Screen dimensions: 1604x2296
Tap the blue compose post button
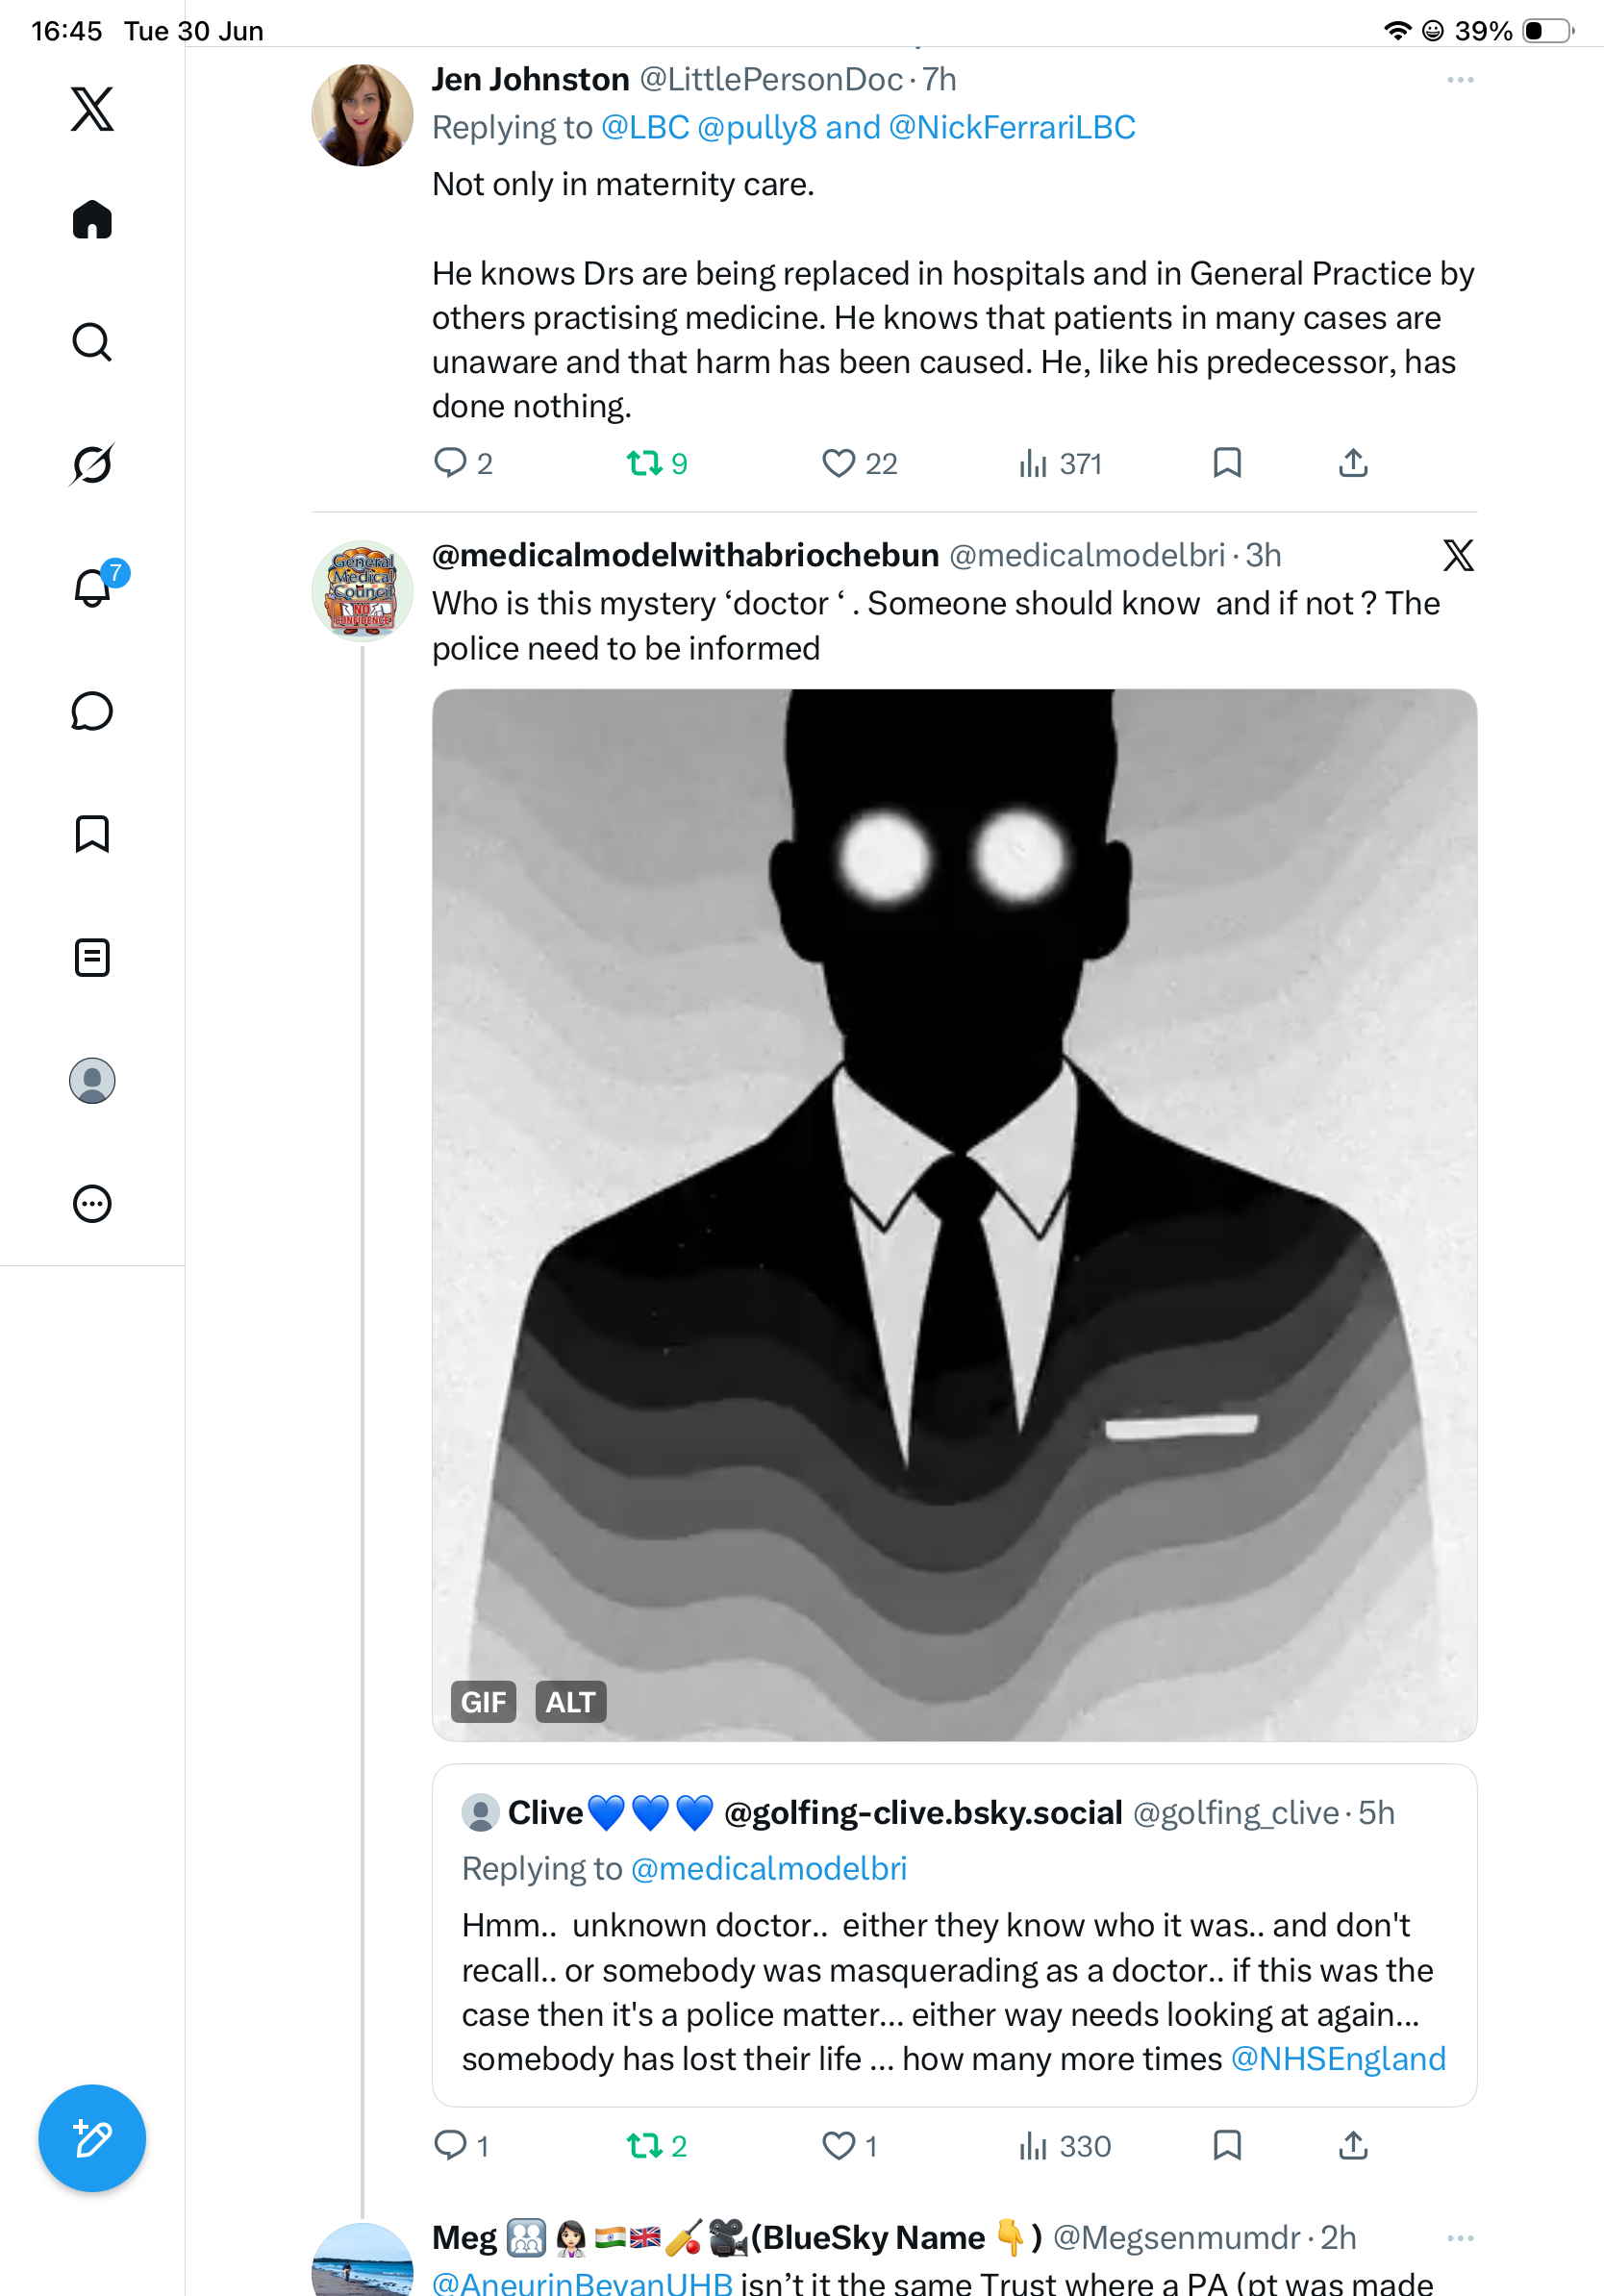click(92, 2138)
